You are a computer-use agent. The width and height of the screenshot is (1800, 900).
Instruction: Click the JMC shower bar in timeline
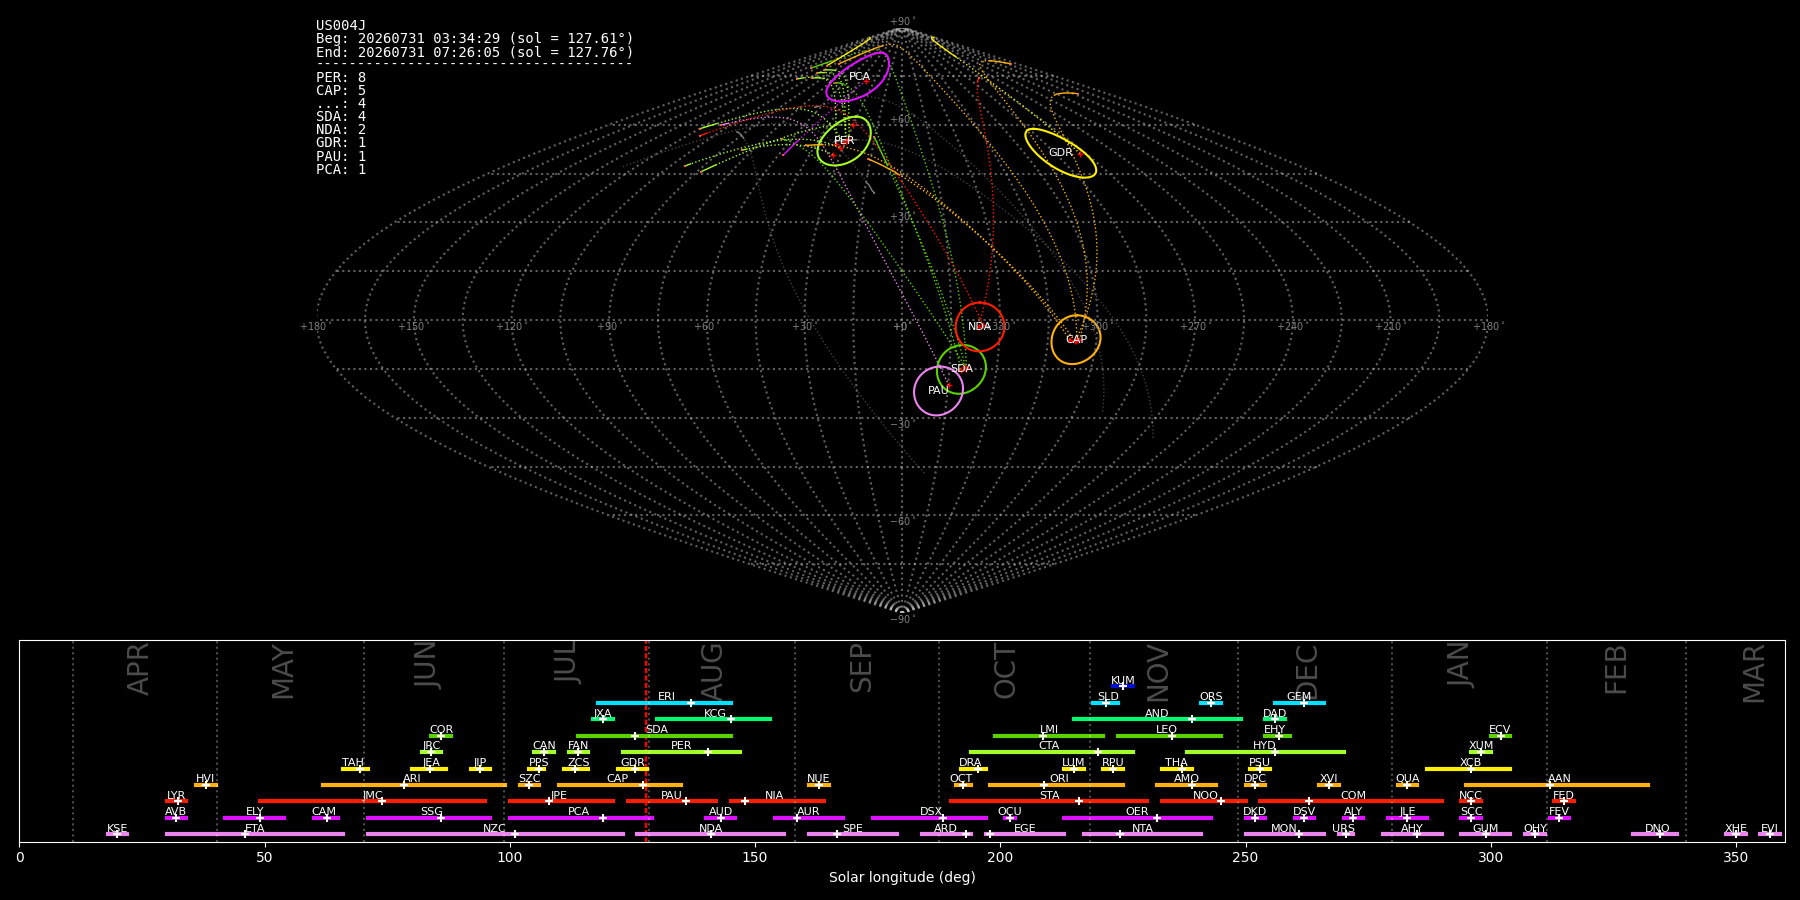pyautogui.click(x=373, y=801)
